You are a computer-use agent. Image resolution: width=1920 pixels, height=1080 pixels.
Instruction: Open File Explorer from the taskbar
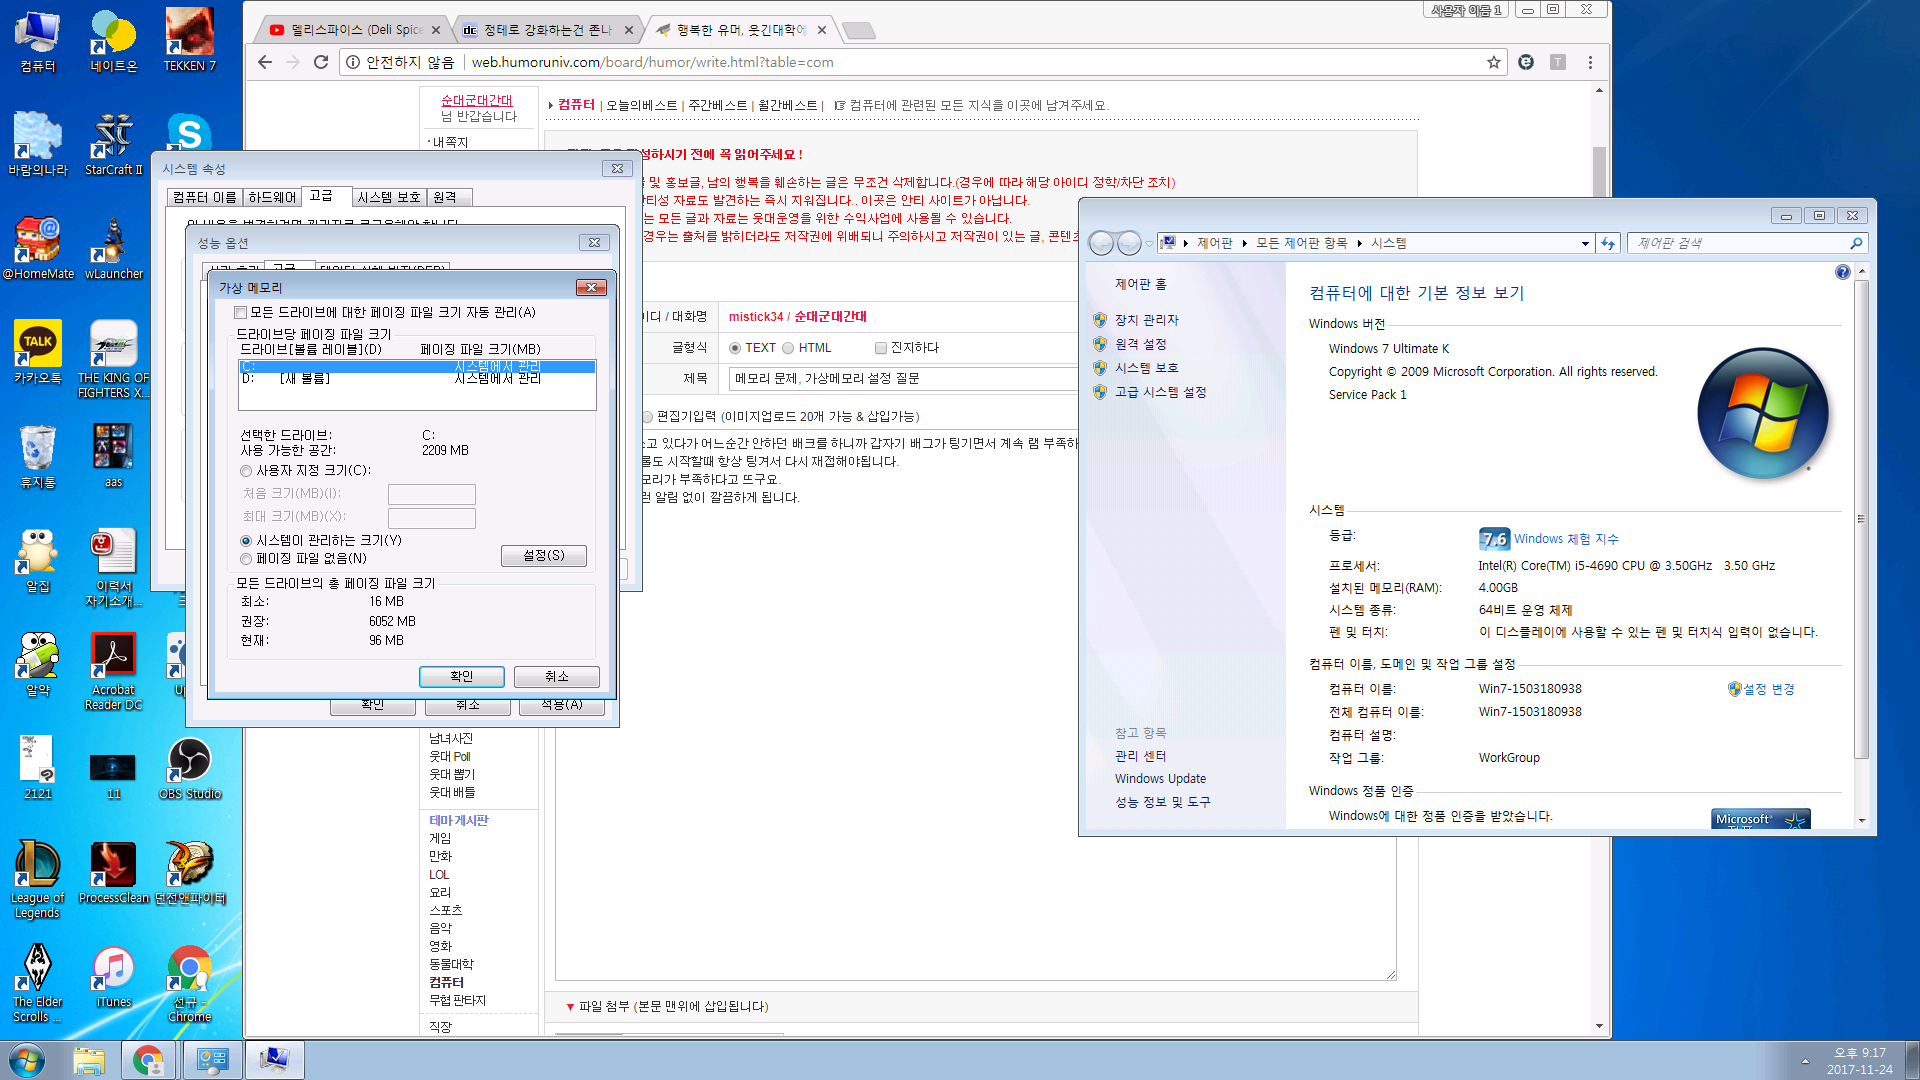(89, 1060)
